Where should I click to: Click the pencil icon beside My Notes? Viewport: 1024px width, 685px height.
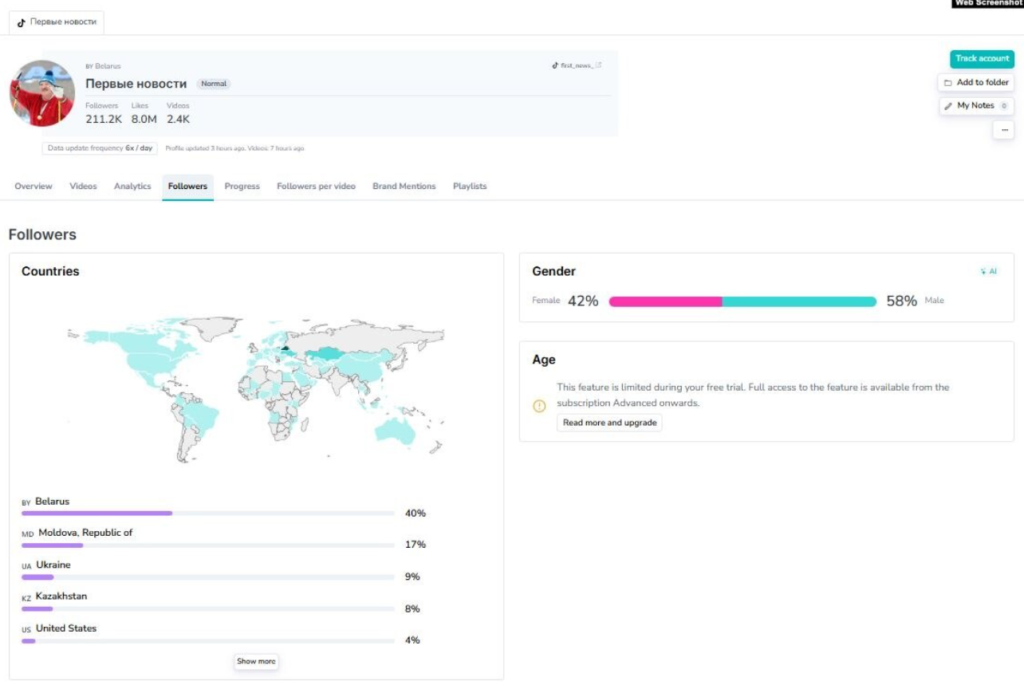coord(948,105)
